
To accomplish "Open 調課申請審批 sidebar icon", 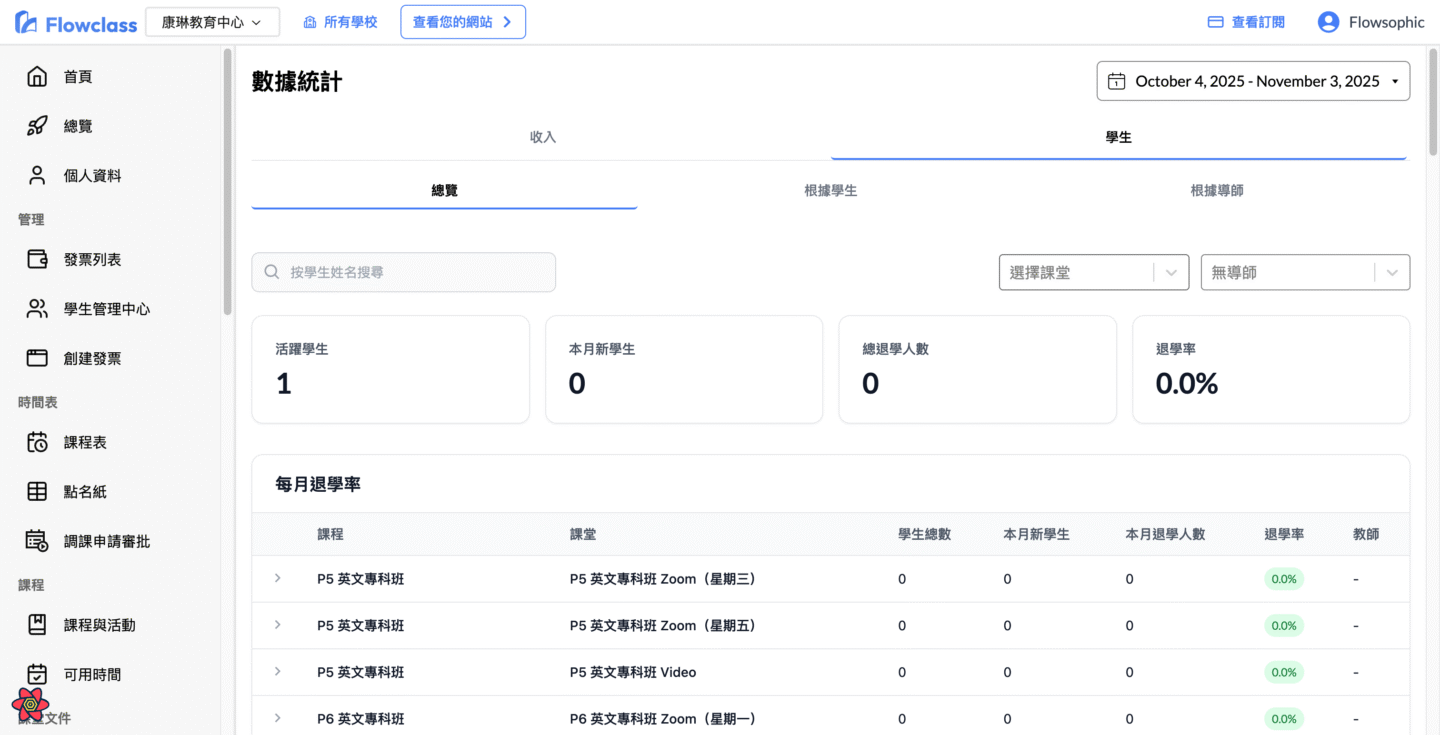I will pos(37,541).
